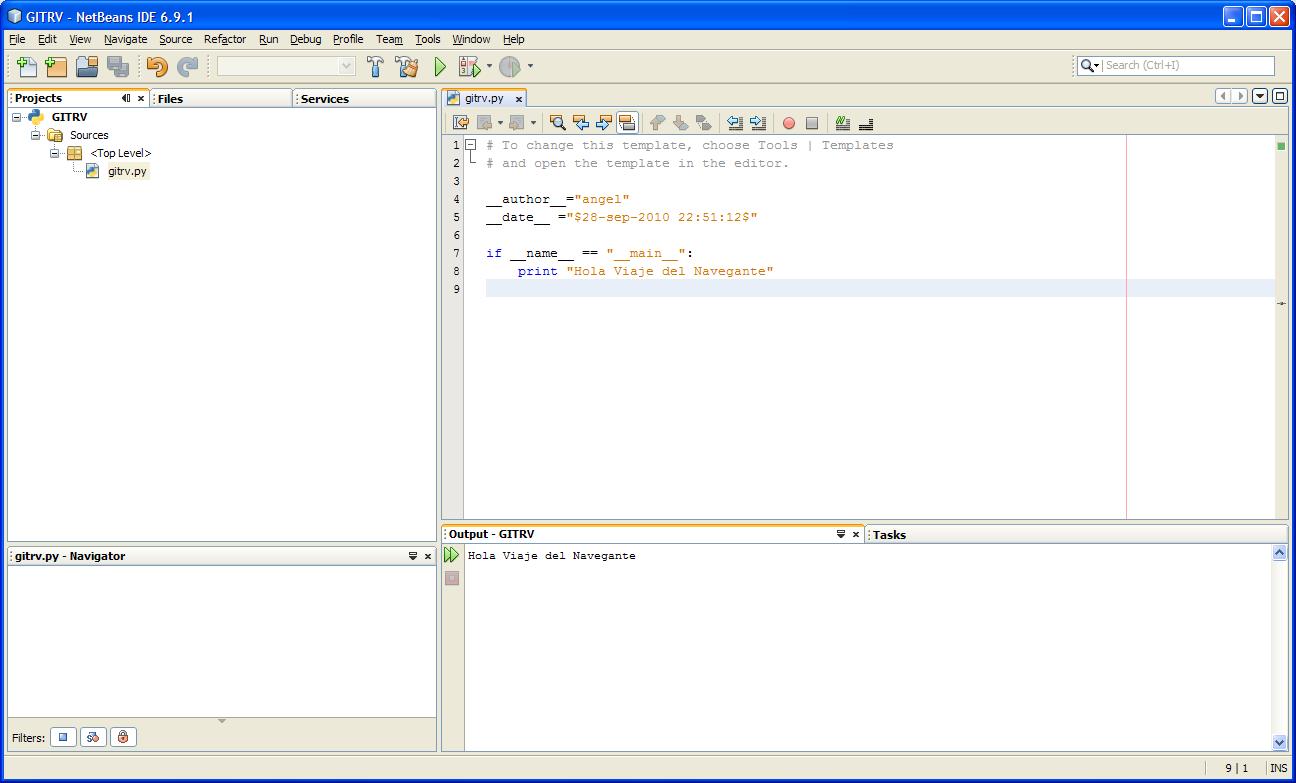Click Toggle Bookmark icon in editor toolbar

tap(704, 123)
